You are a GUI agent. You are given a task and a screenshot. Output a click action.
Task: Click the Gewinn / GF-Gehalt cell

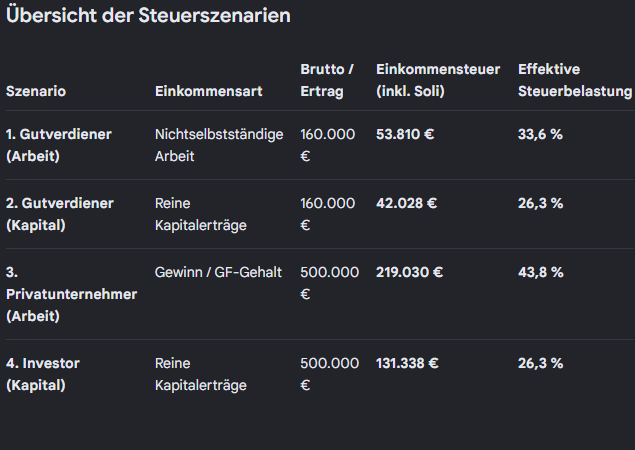(218, 272)
